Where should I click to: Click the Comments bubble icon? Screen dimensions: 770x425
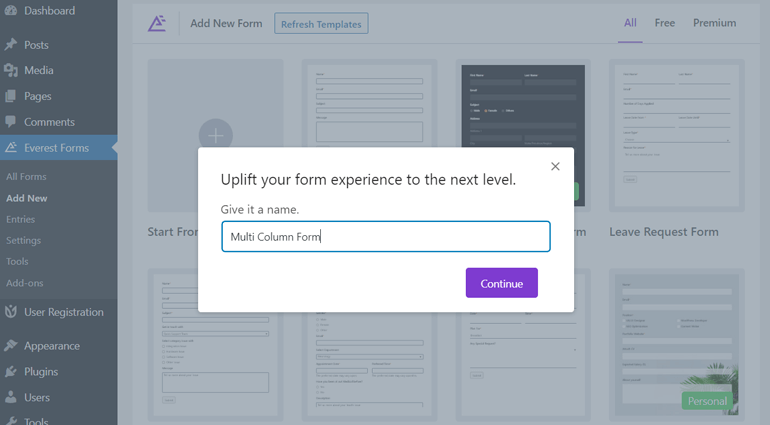pyautogui.click(x=11, y=122)
